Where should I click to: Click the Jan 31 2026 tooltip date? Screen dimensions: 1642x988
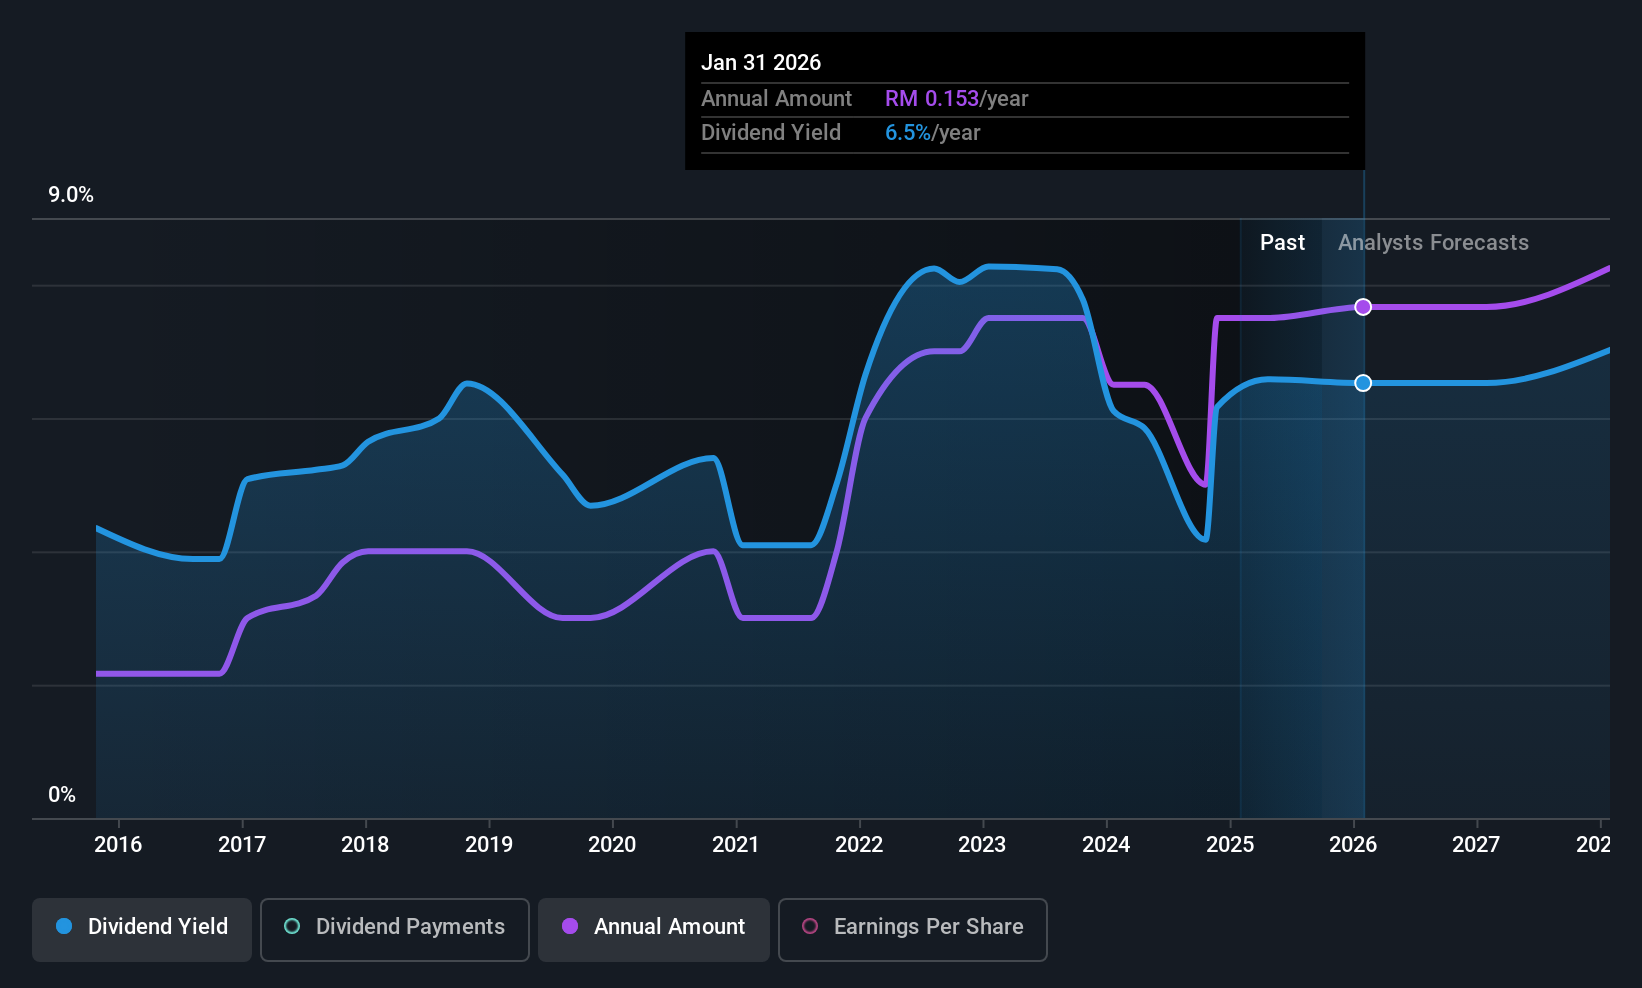point(761,63)
